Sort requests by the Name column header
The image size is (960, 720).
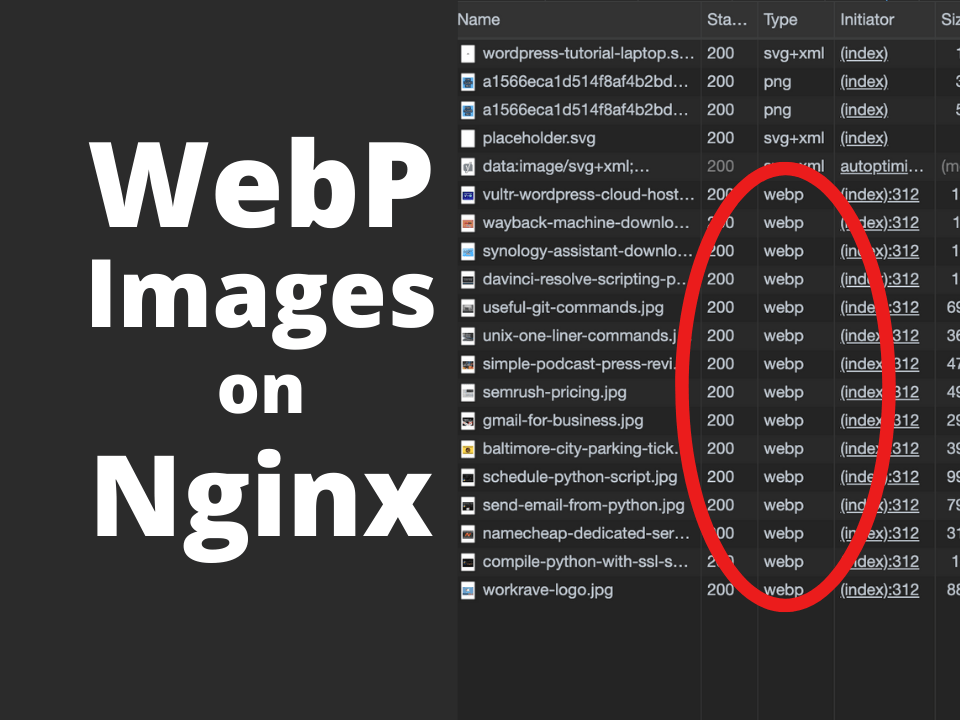(x=479, y=19)
